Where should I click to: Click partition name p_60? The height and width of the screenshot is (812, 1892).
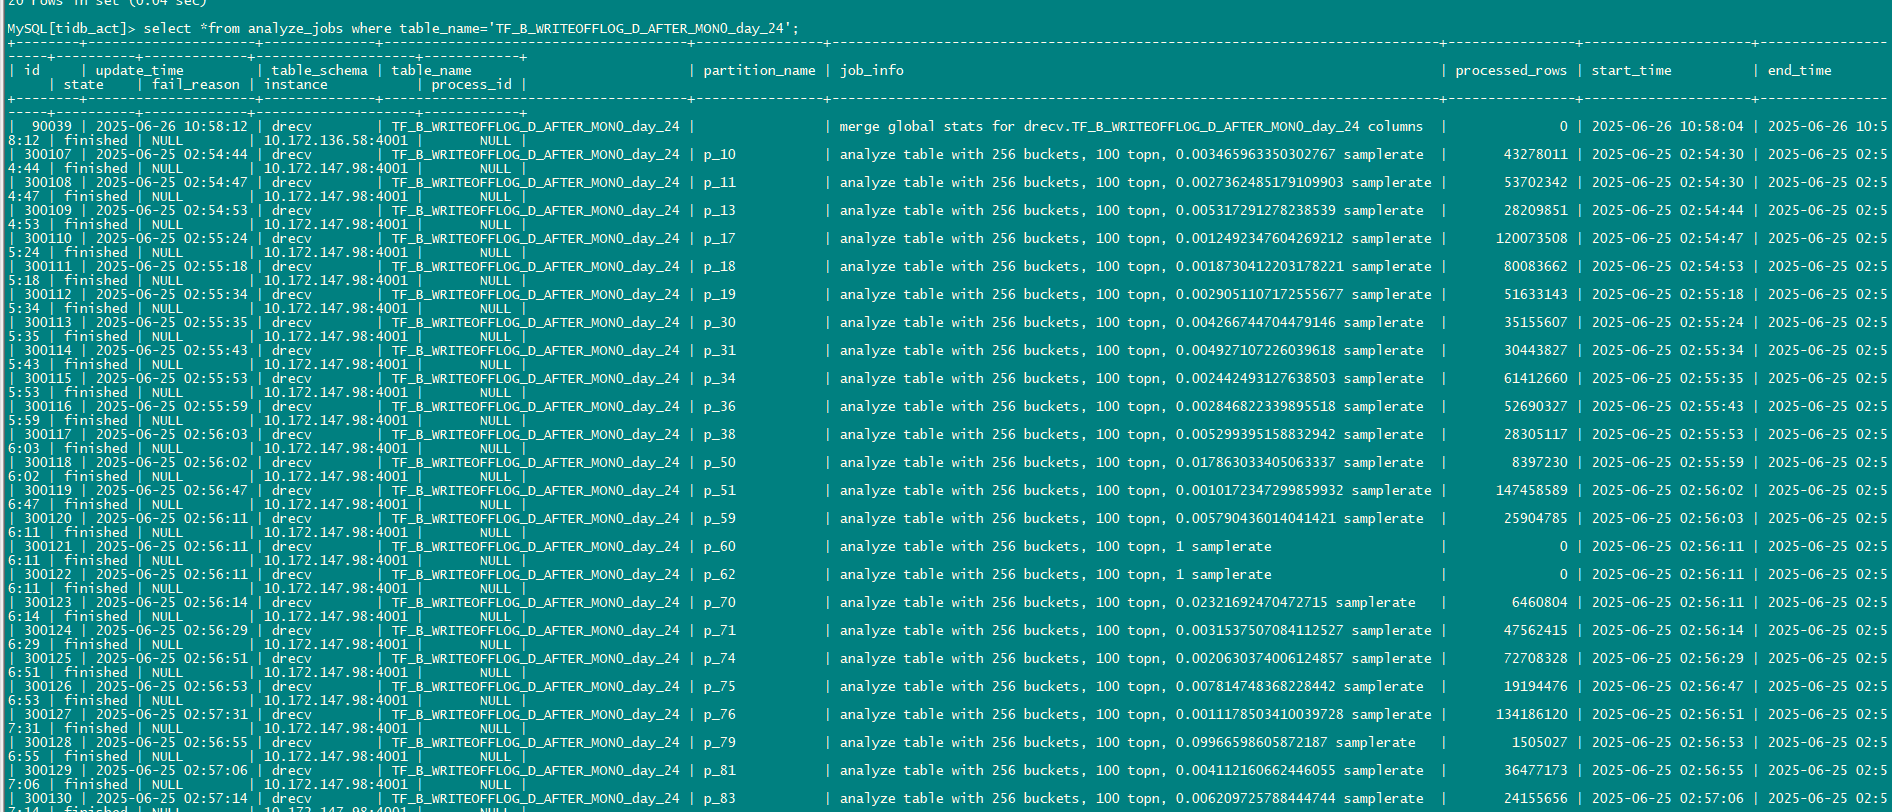pos(719,546)
